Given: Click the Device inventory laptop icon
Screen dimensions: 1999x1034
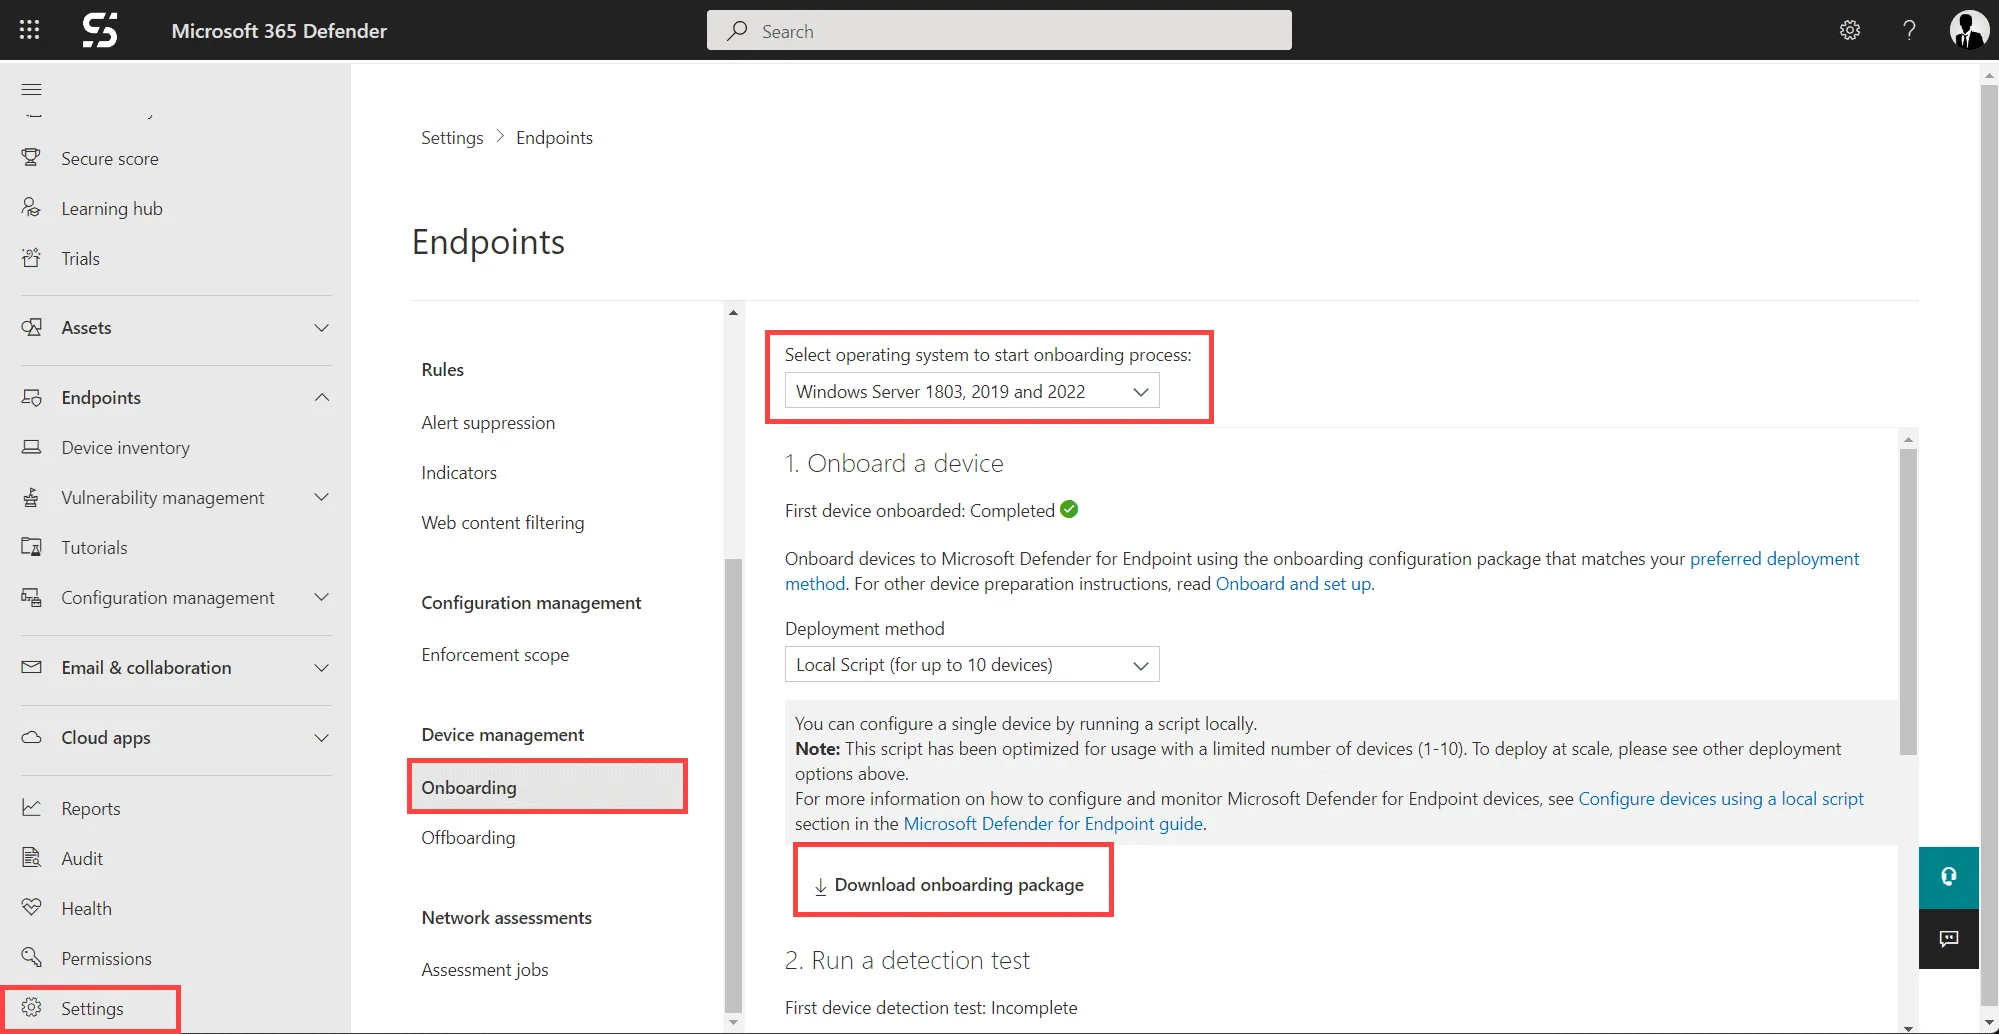Looking at the screenshot, I should coord(32,447).
